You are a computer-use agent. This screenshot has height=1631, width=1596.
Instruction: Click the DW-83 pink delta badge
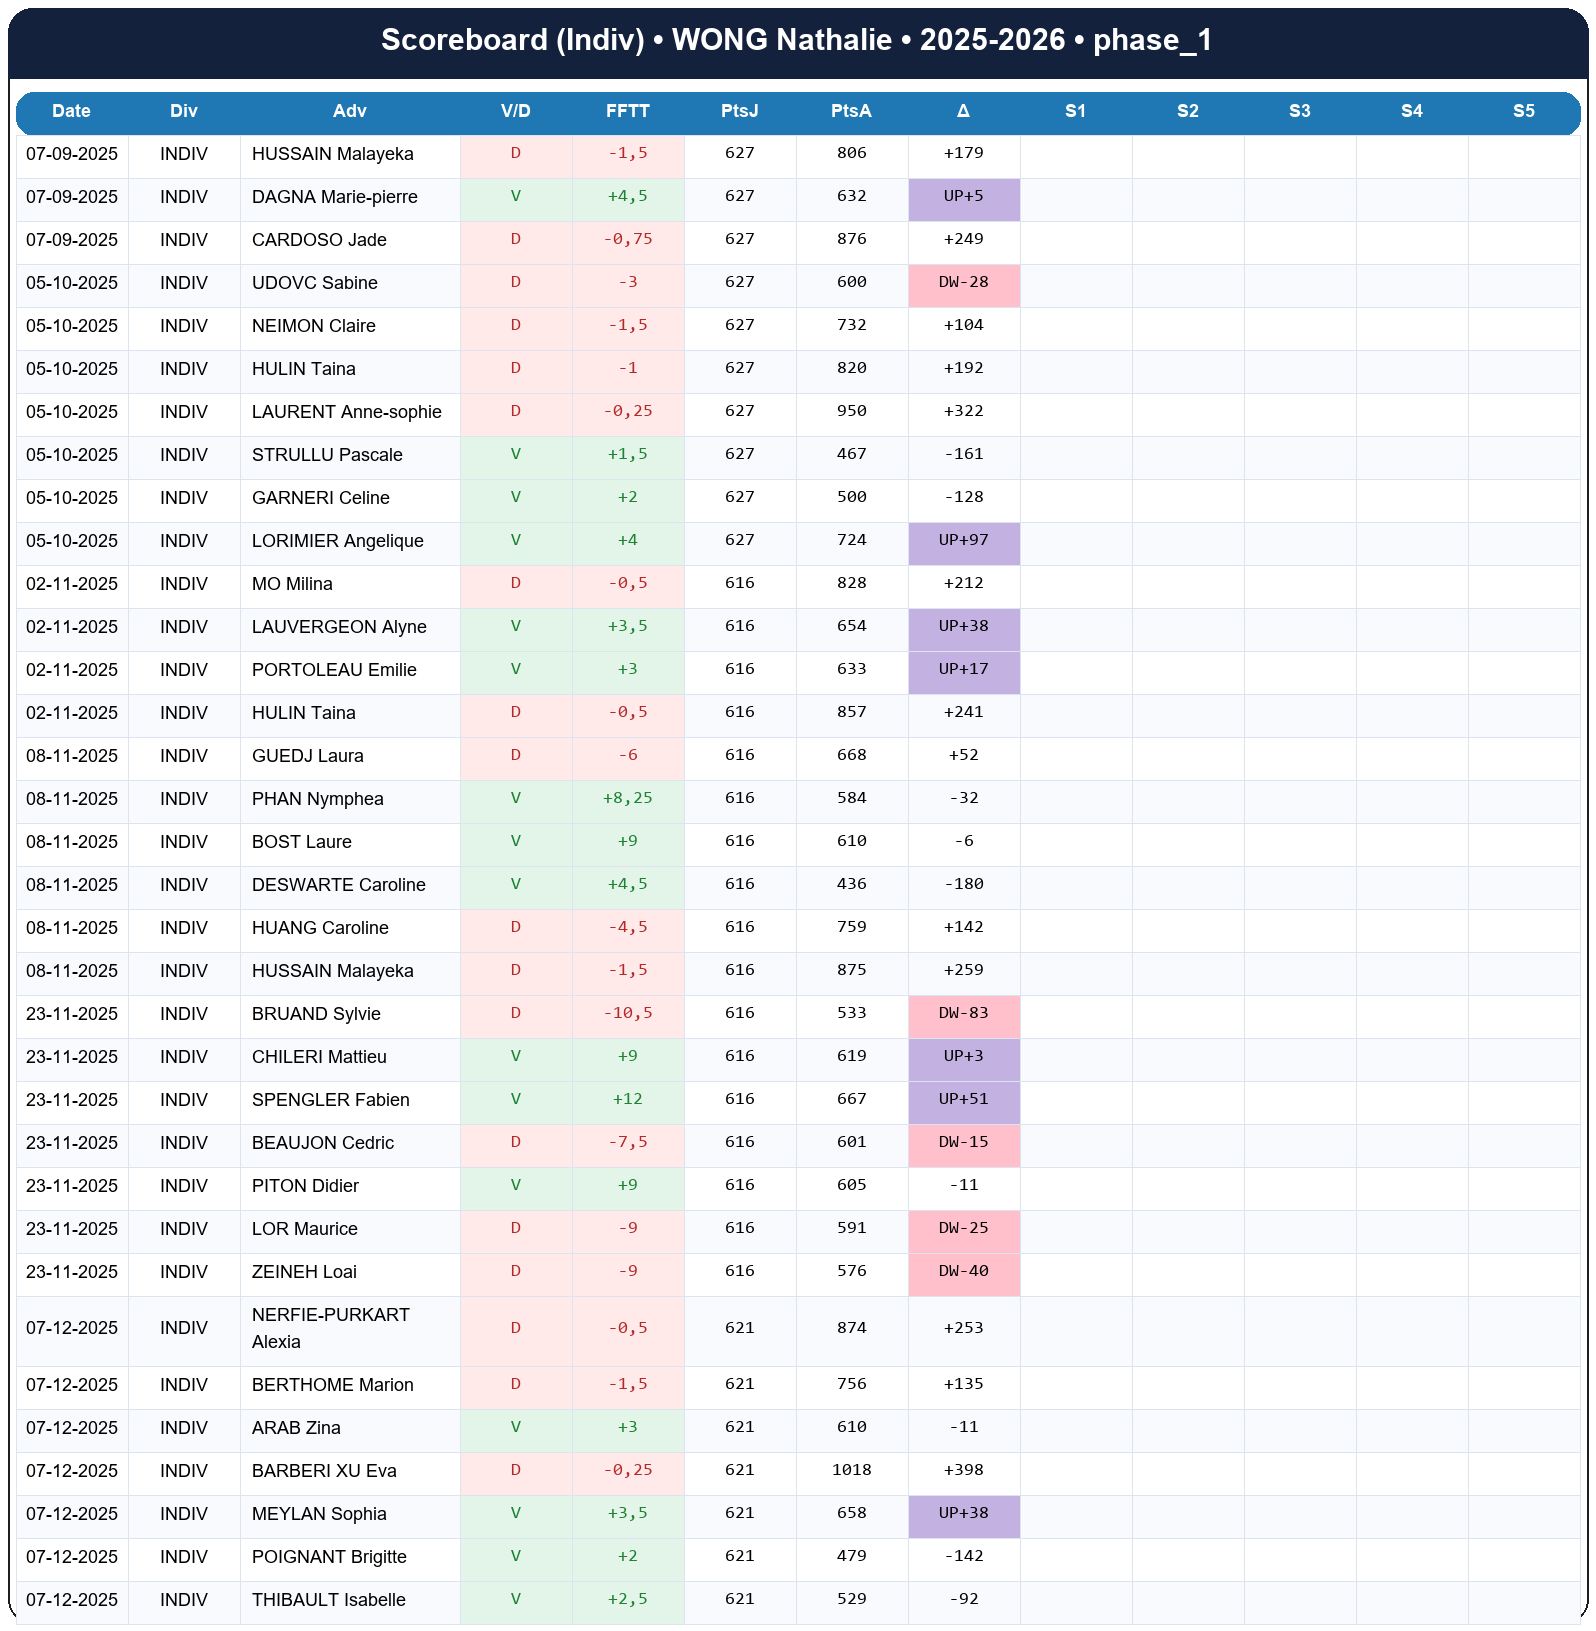click(x=963, y=1014)
